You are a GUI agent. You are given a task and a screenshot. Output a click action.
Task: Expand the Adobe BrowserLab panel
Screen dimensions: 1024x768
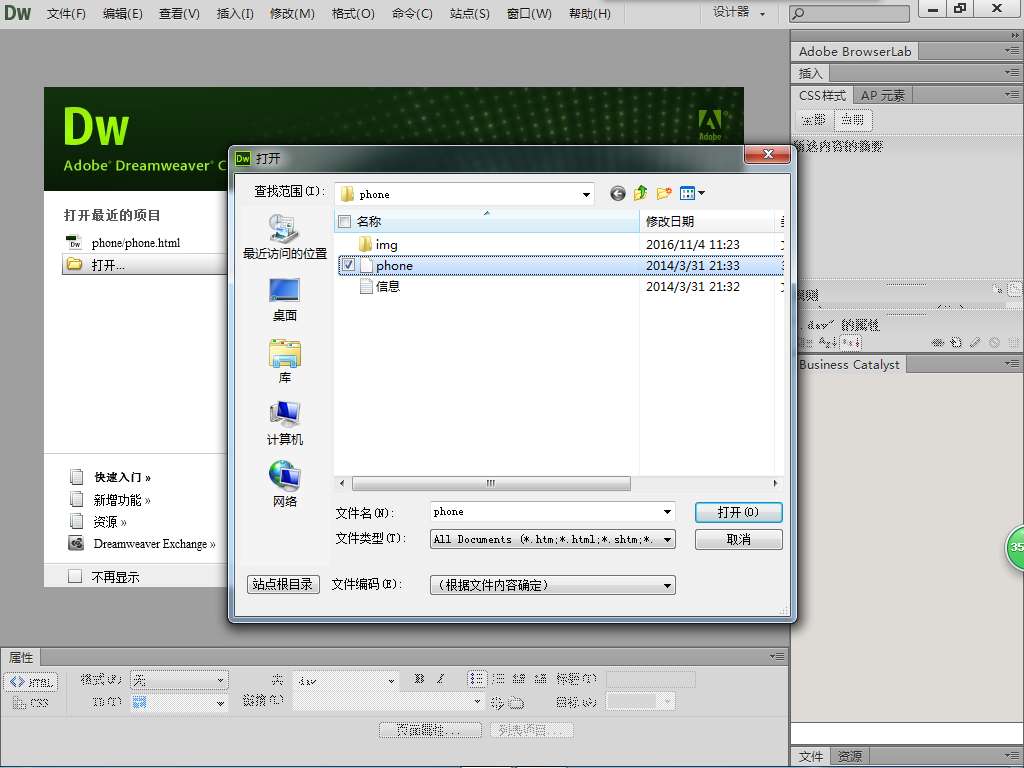(x=854, y=52)
